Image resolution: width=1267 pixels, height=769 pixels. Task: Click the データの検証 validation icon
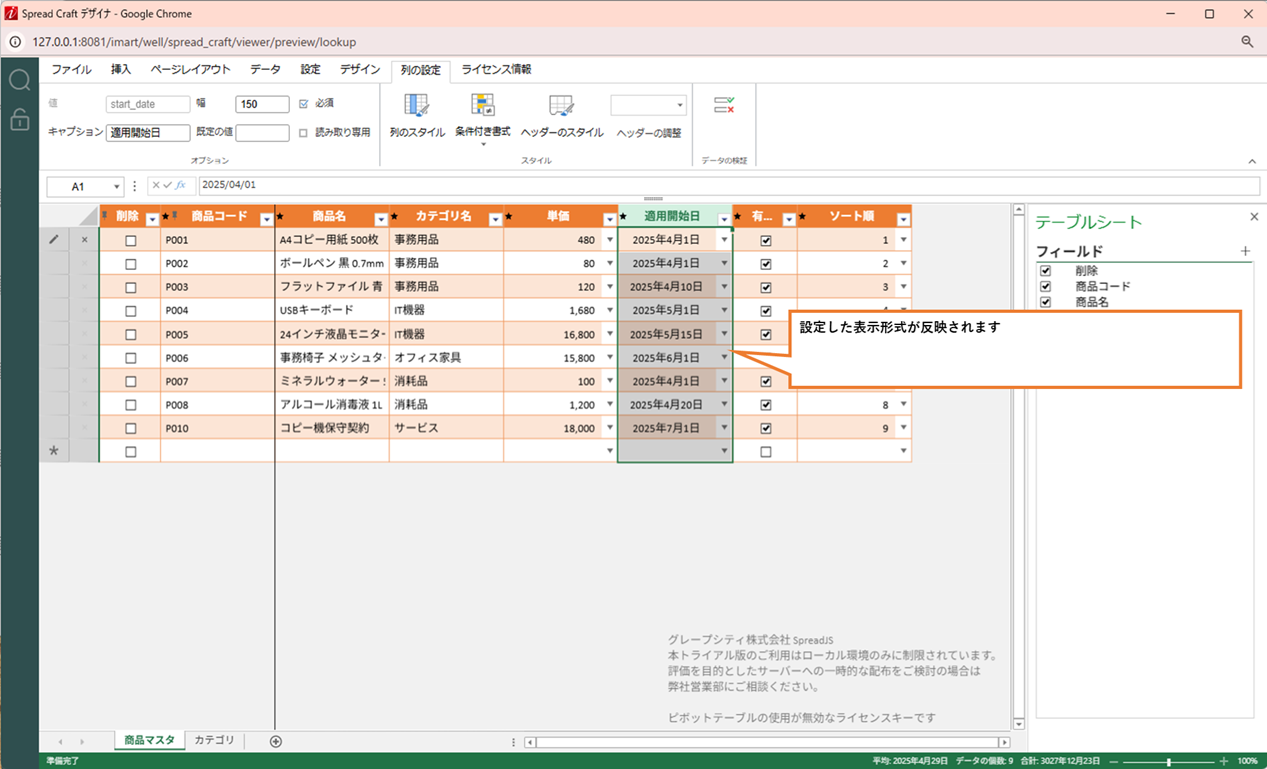724,105
